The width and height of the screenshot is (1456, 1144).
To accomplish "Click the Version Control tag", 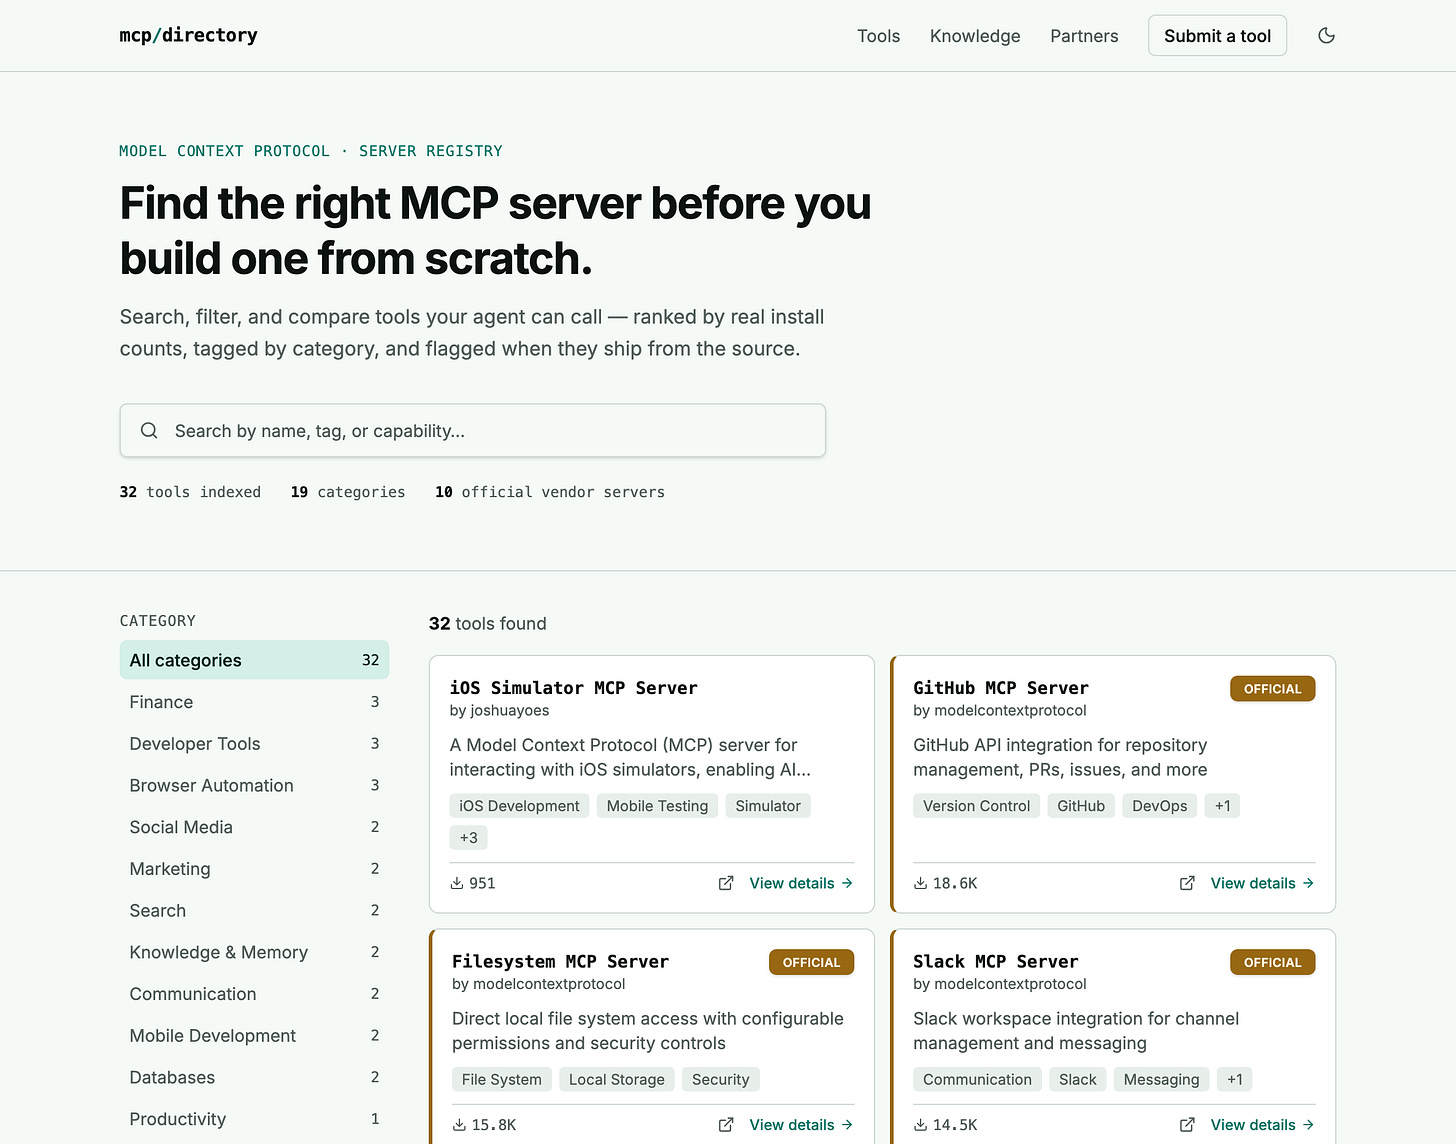I will pyautogui.click(x=976, y=806).
